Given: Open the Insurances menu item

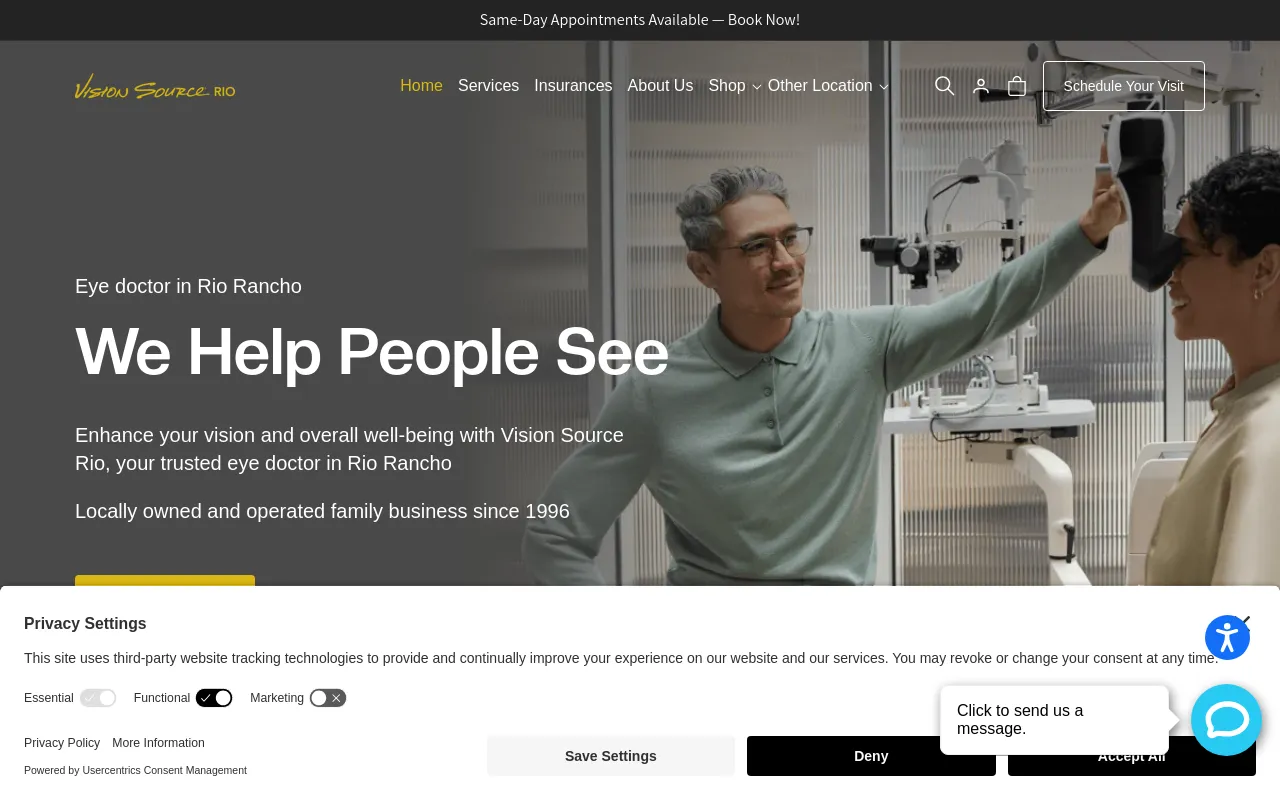Looking at the screenshot, I should pos(573,86).
